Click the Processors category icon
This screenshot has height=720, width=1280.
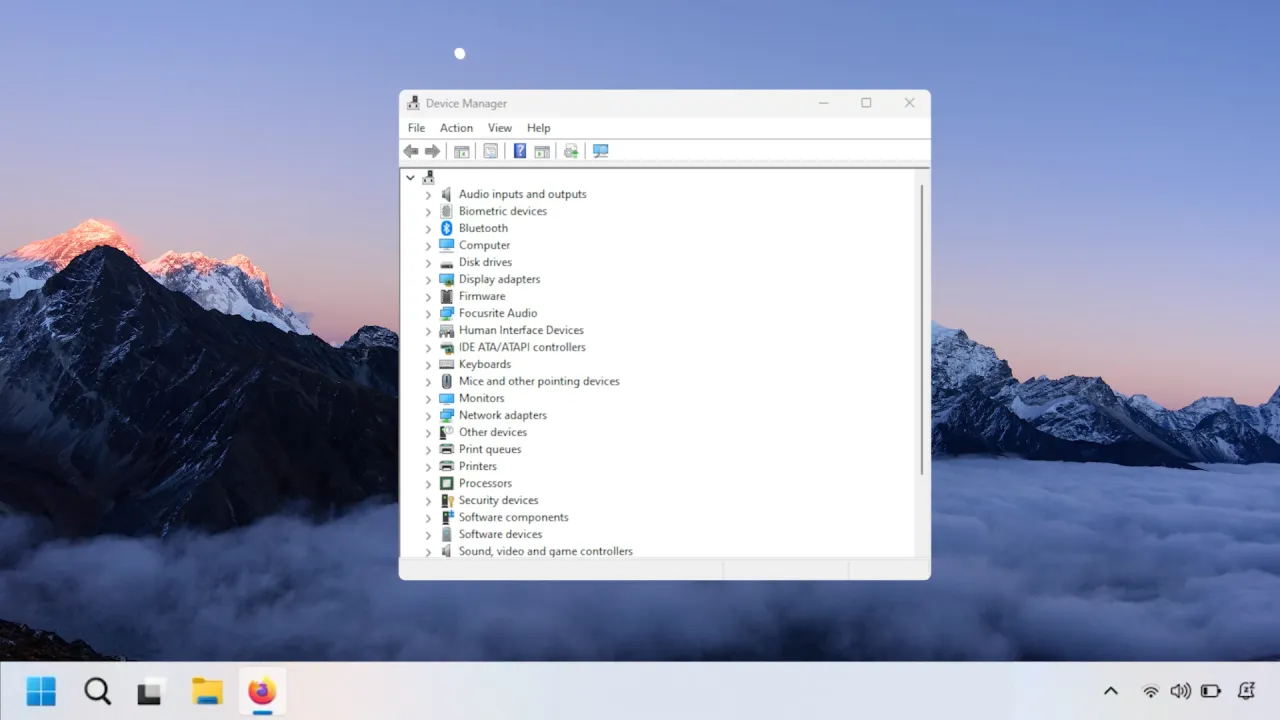[x=446, y=483]
